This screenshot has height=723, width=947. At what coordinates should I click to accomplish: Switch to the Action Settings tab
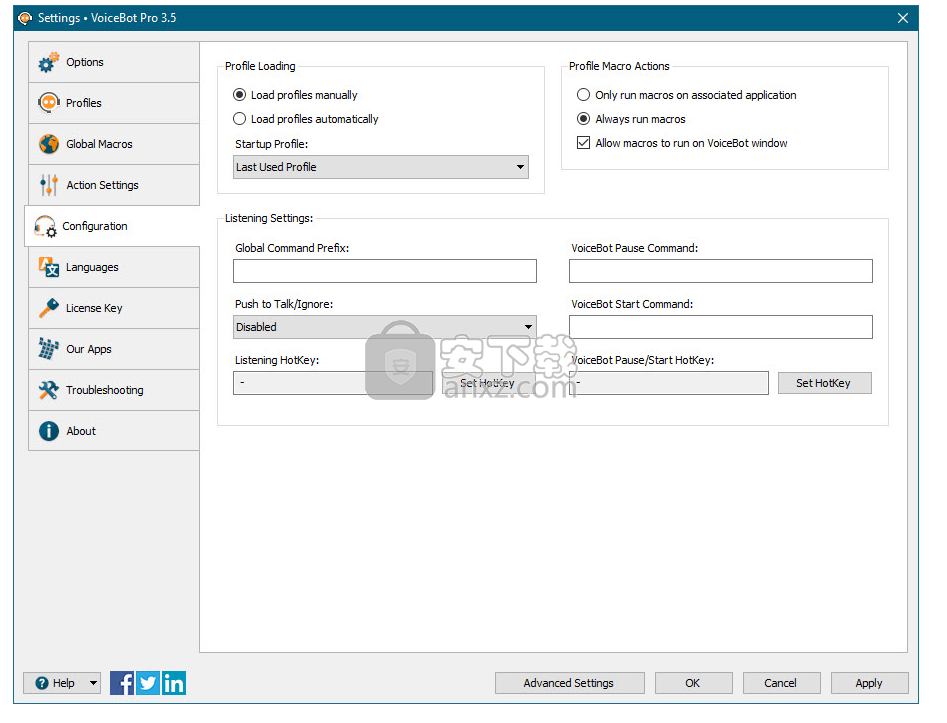(x=114, y=185)
